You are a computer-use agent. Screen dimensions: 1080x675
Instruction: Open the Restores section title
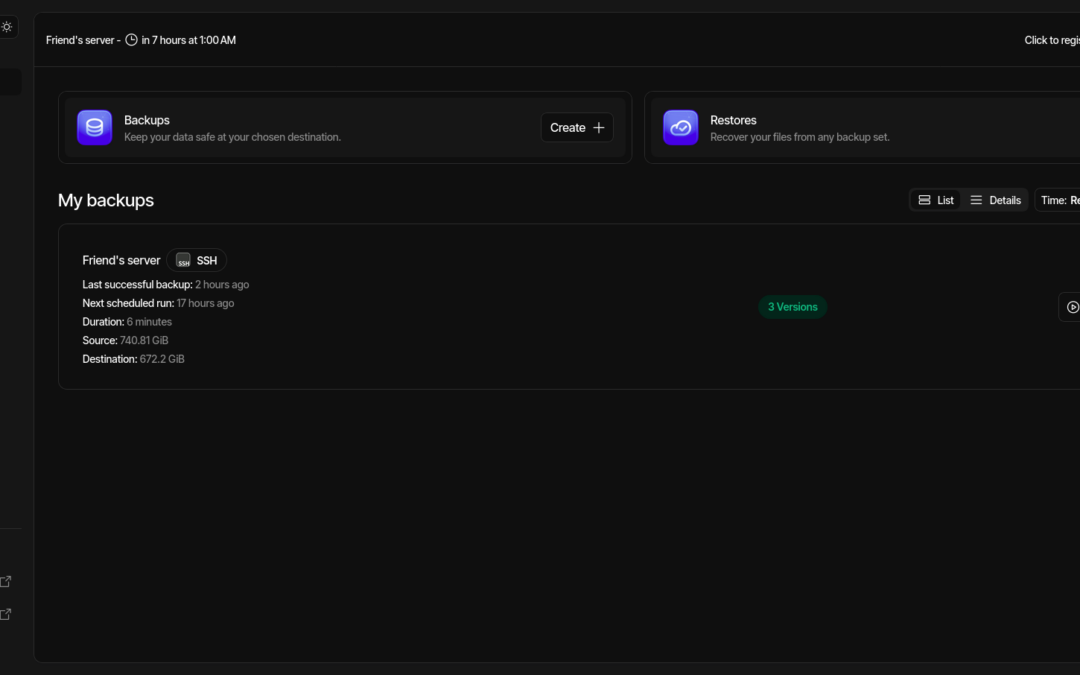tap(733, 120)
